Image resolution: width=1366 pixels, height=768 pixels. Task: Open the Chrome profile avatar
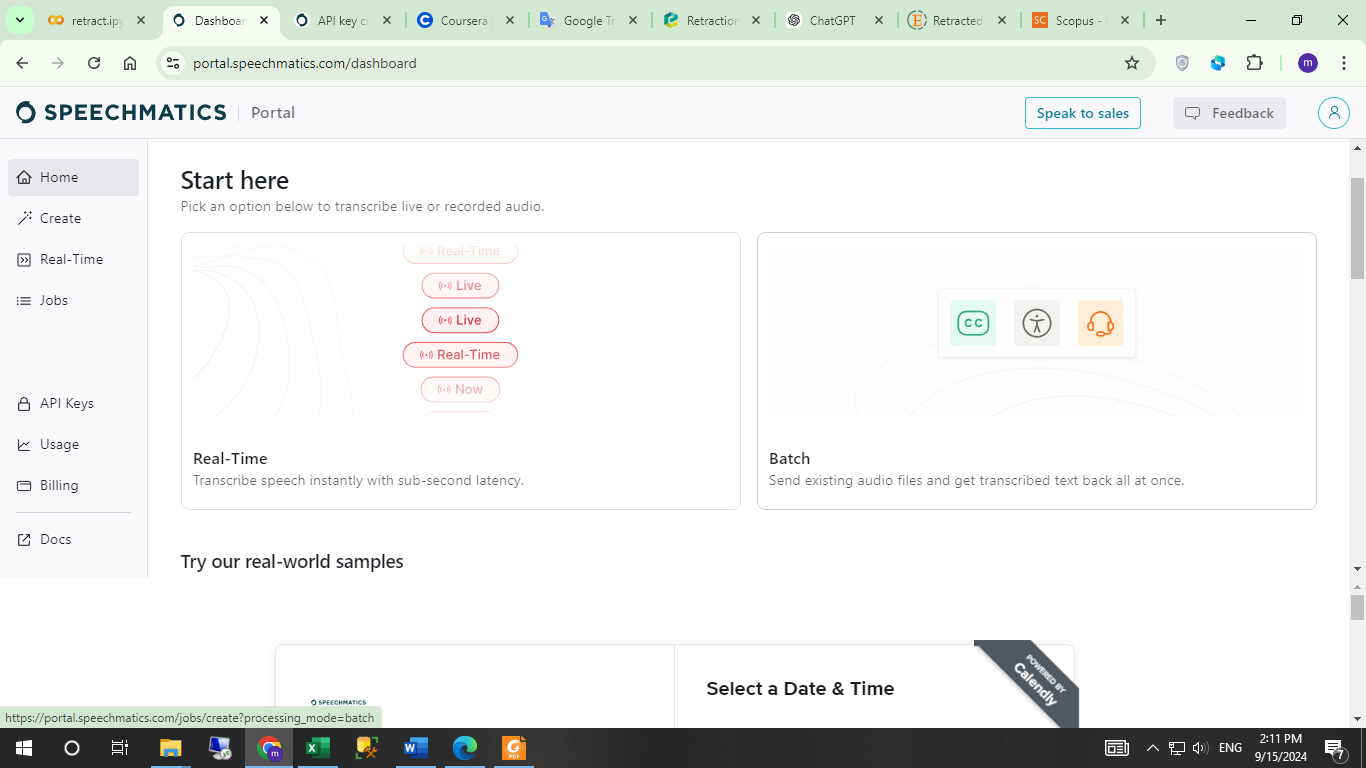point(1308,63)
